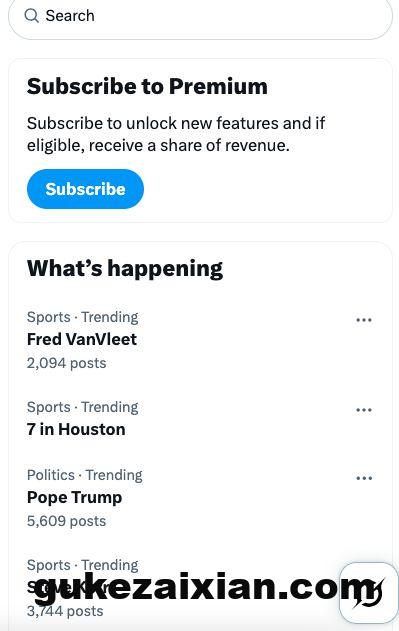Click the 2,094 posts count
This screenshot has height=631, width=399.
[66, 363]
